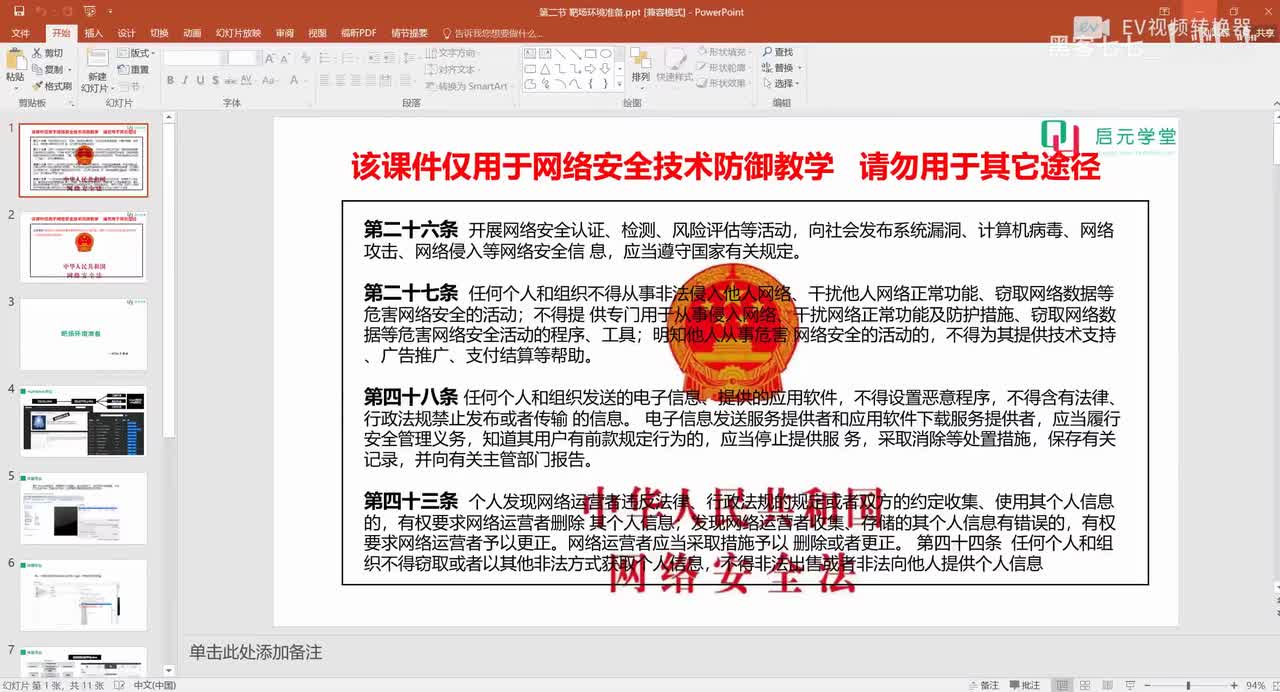Activate the Format Painter (格式刷)
Viewport: 1280px width, 692px height.
pyautogui.click(x=51, y=86)
